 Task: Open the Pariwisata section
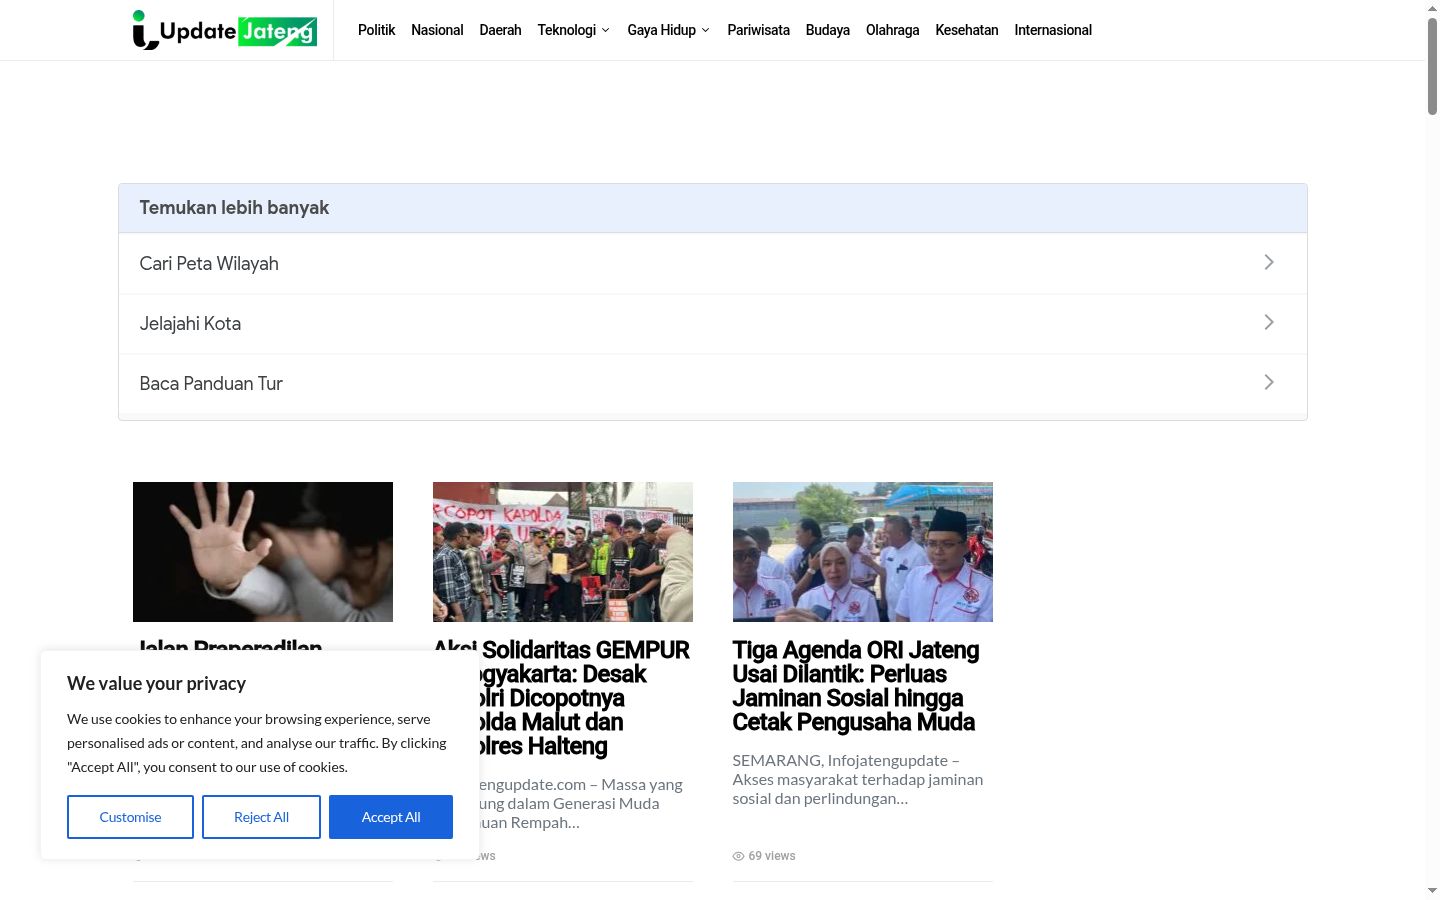coord(758,30)
